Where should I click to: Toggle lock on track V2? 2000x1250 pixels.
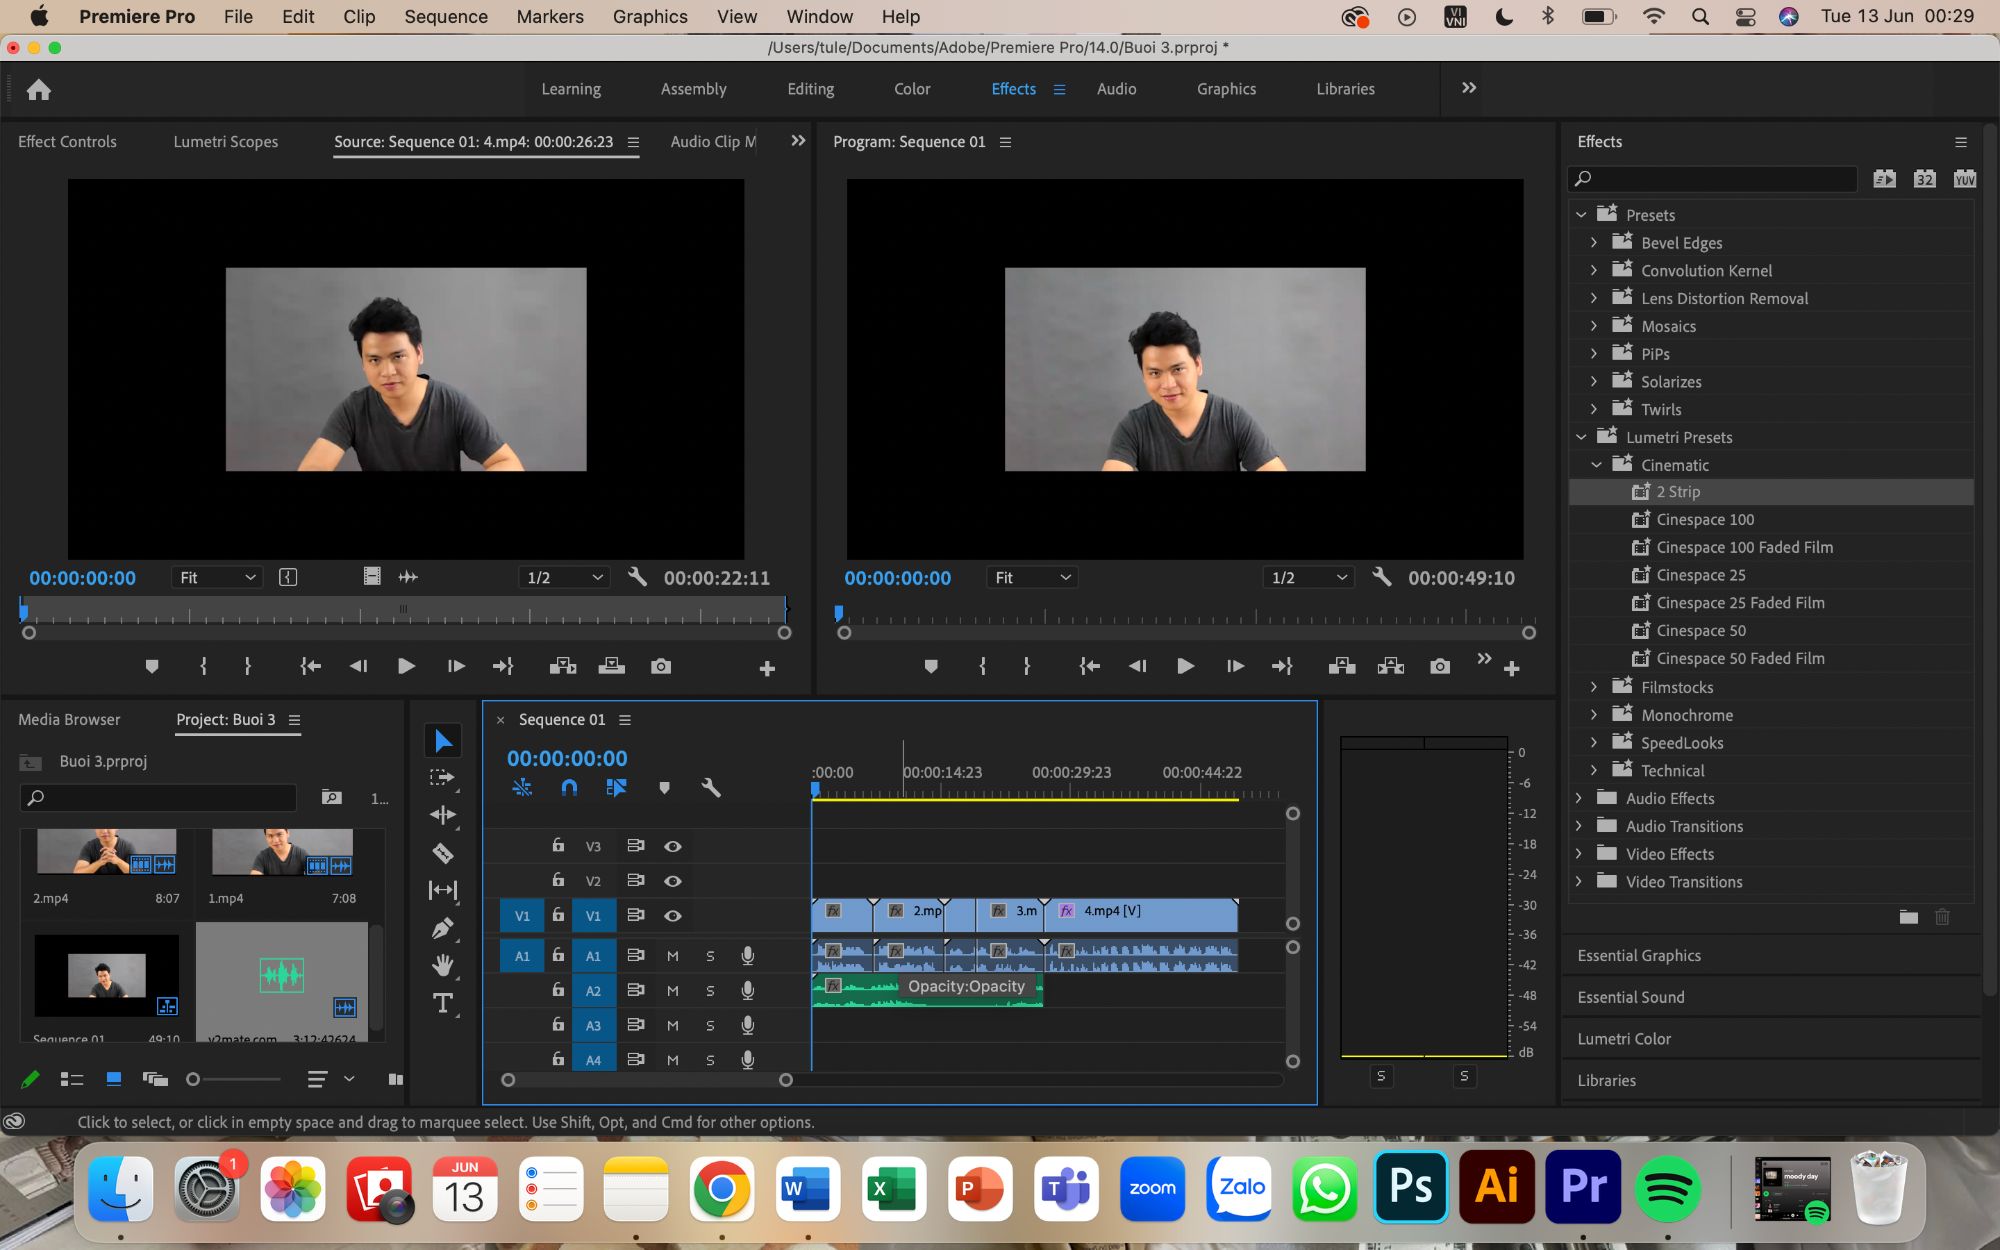pyautogui.click(x=558, y=880)
